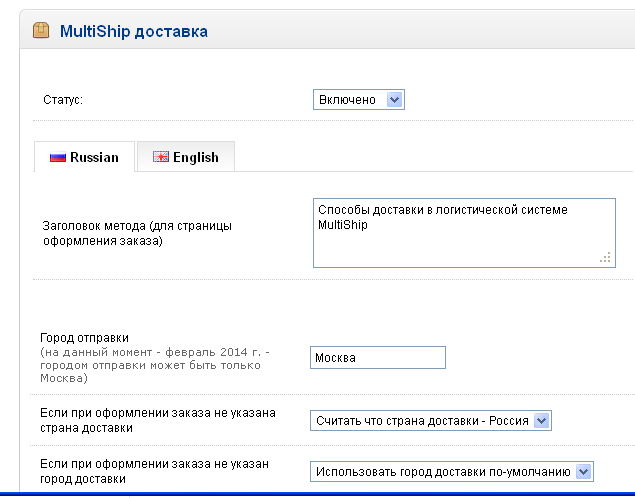Click the Город отправки label

pos(84,338)
